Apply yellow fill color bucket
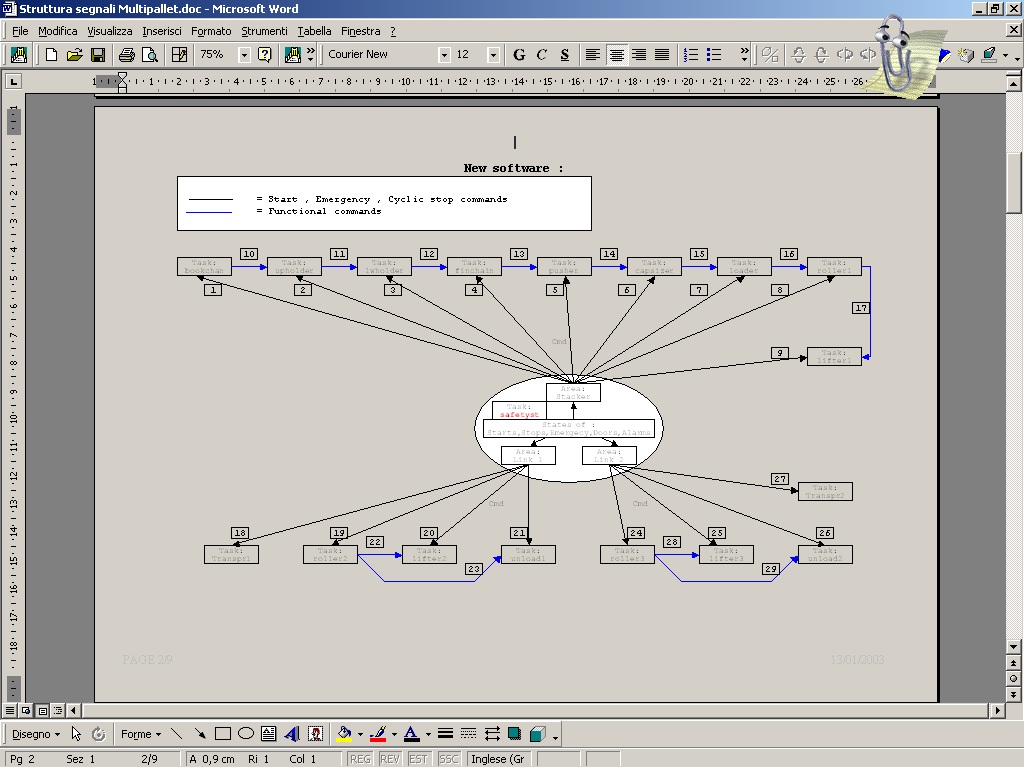This screenshot has width=1024, height=768. coord(344,734)
